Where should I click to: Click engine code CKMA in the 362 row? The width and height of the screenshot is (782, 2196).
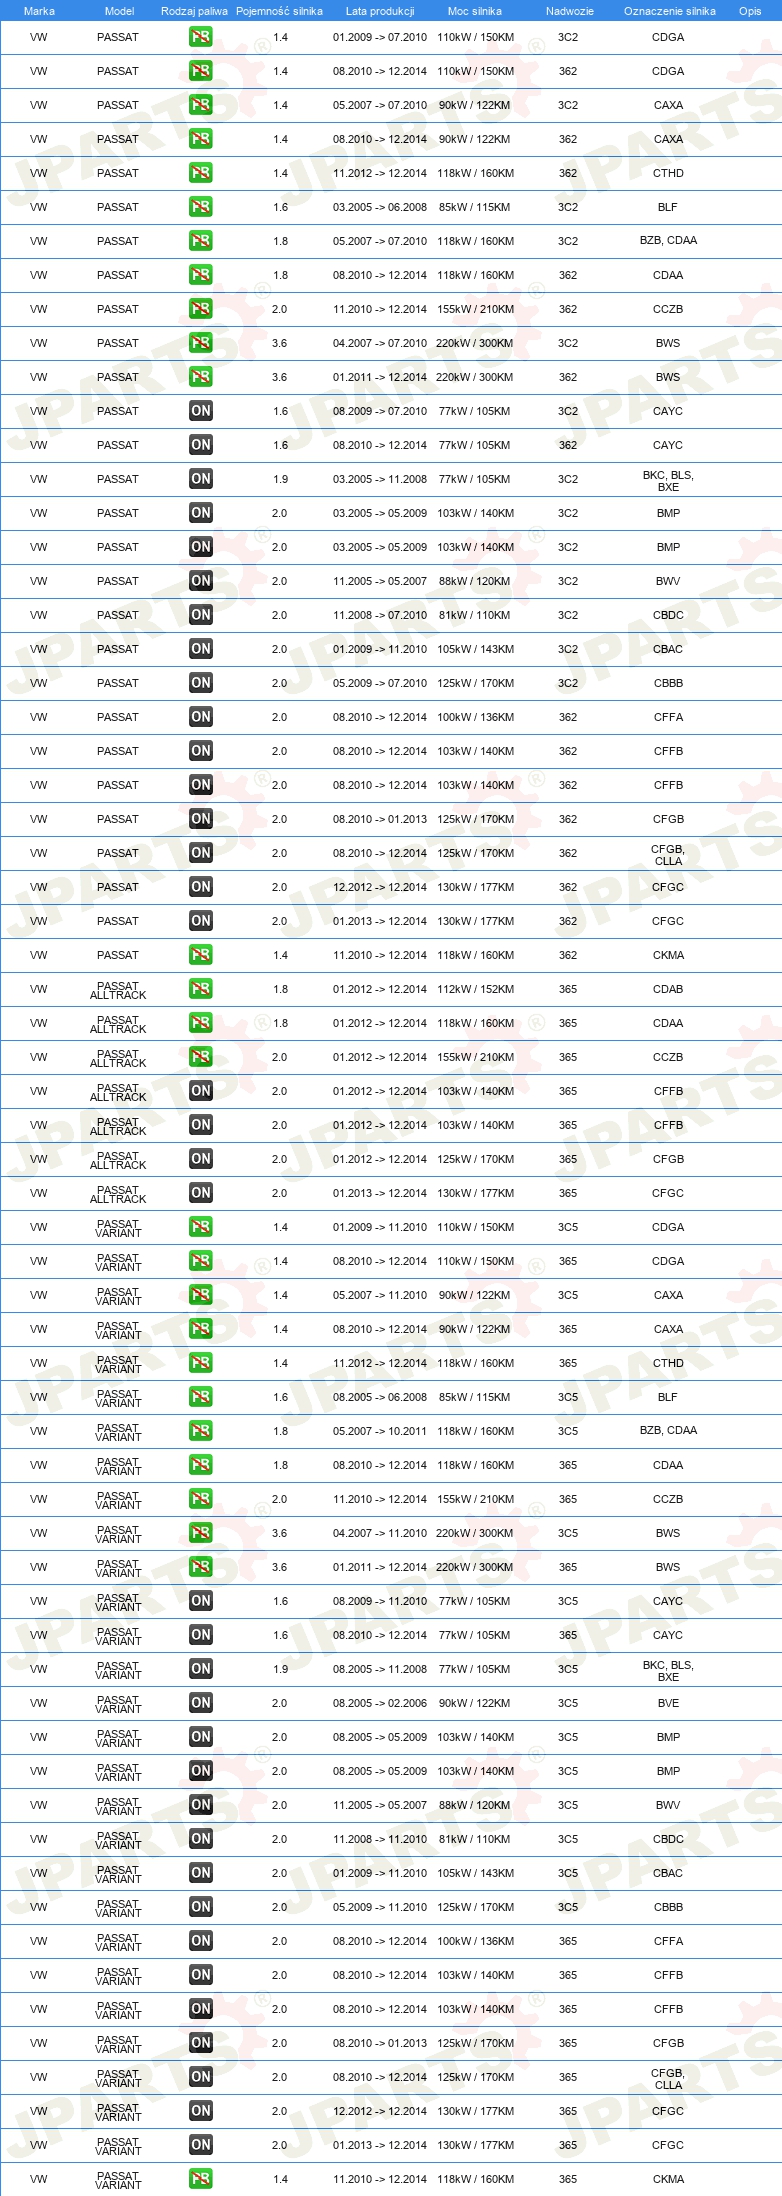[x=668, y=955]
